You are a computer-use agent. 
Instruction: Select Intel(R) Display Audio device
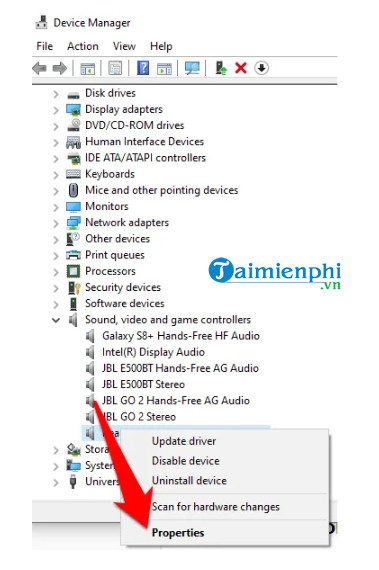pyautogui.click(x=153, y=352)
